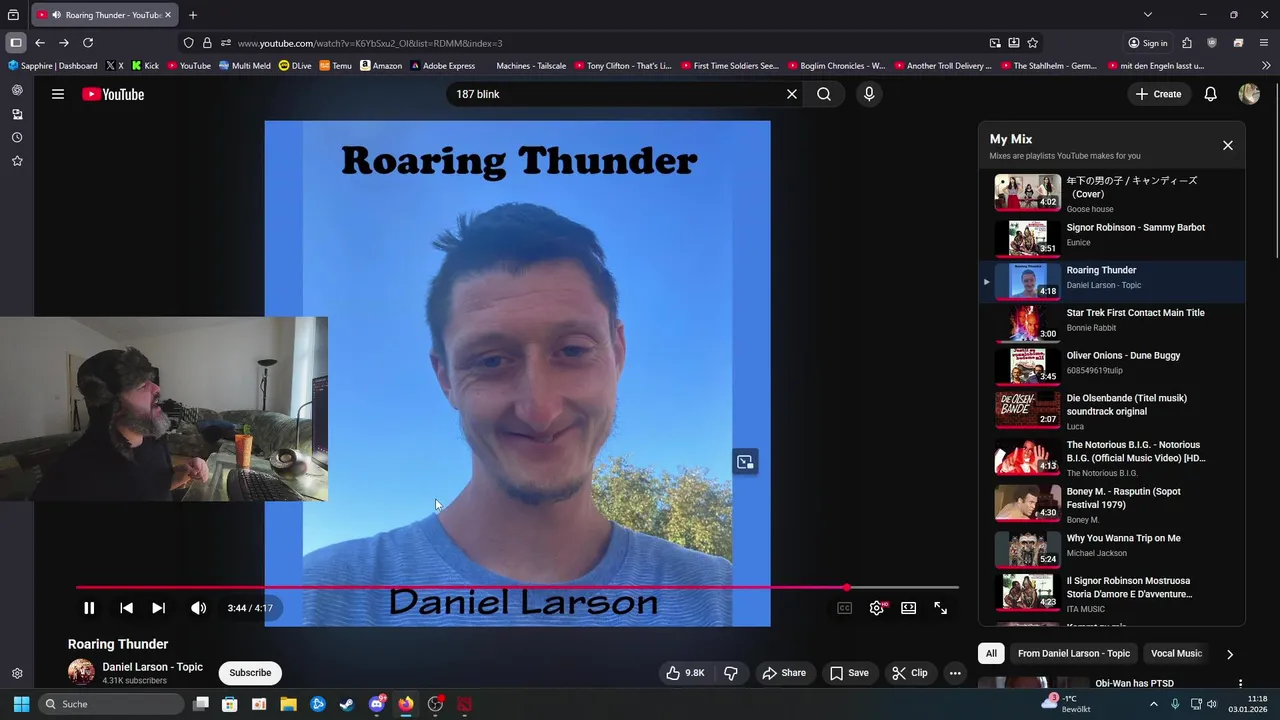Image resolution: width=1280 pixels, height=720 pixels.
Task: Go to YouTube home via logo
Action: pos(113,94)
